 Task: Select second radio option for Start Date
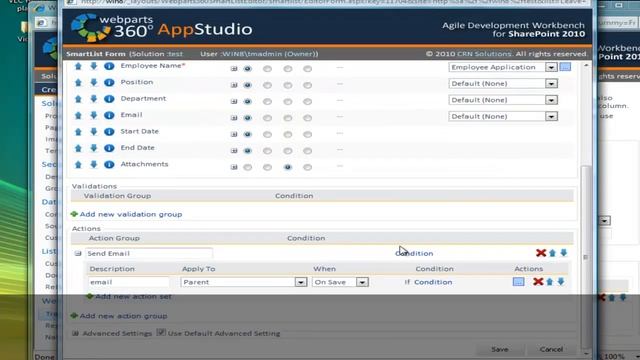point(267,134)
